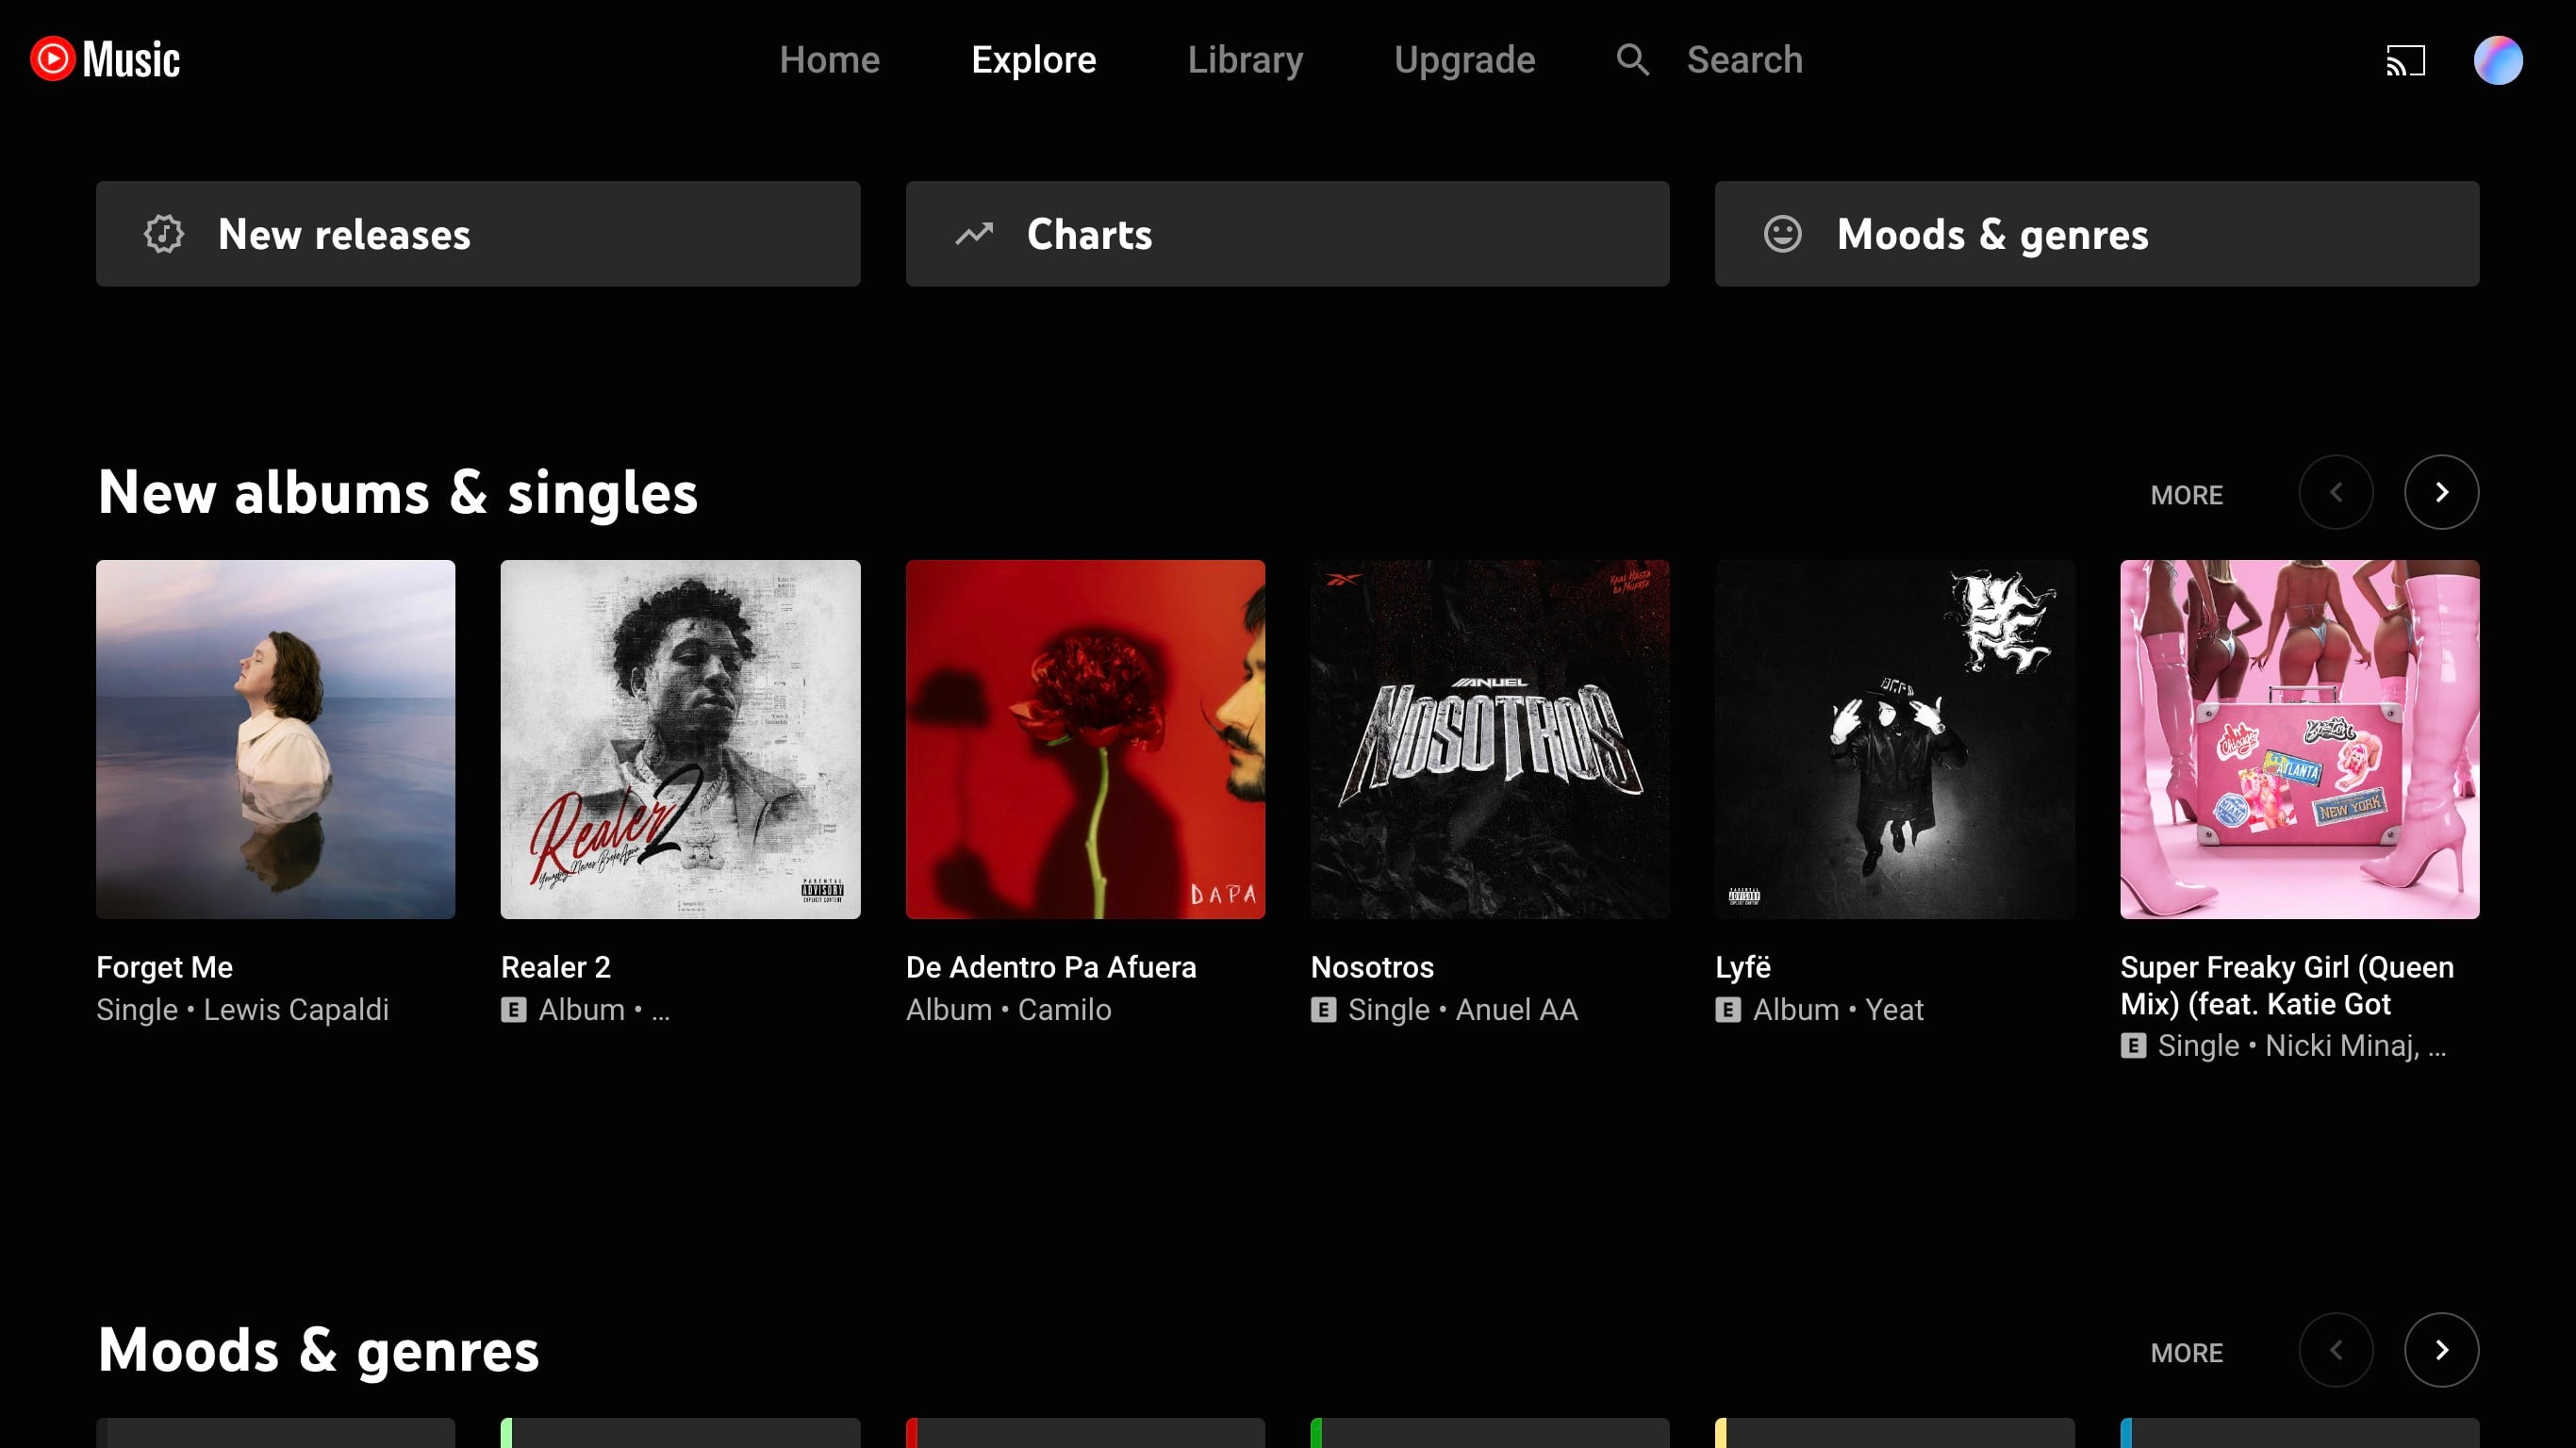Screen dimensions: 2576x1448
Task: Go to the Home tab
Action: point(829,60)
